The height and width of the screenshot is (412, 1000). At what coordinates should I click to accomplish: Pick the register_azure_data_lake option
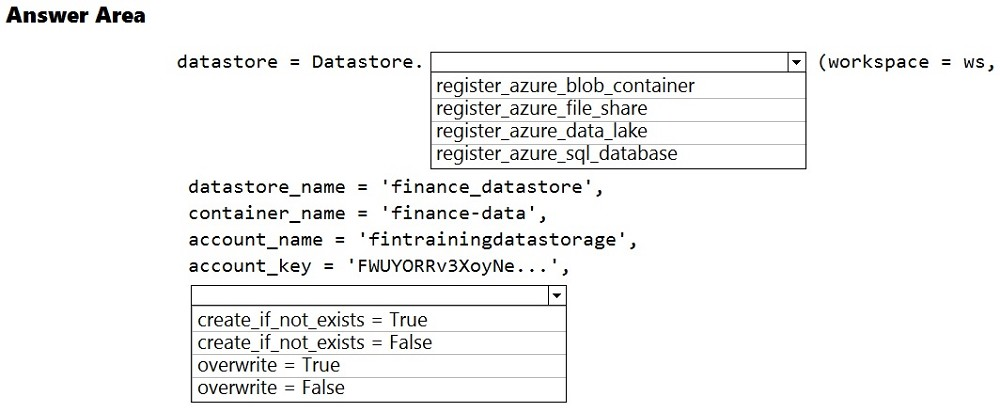[542, 131]
